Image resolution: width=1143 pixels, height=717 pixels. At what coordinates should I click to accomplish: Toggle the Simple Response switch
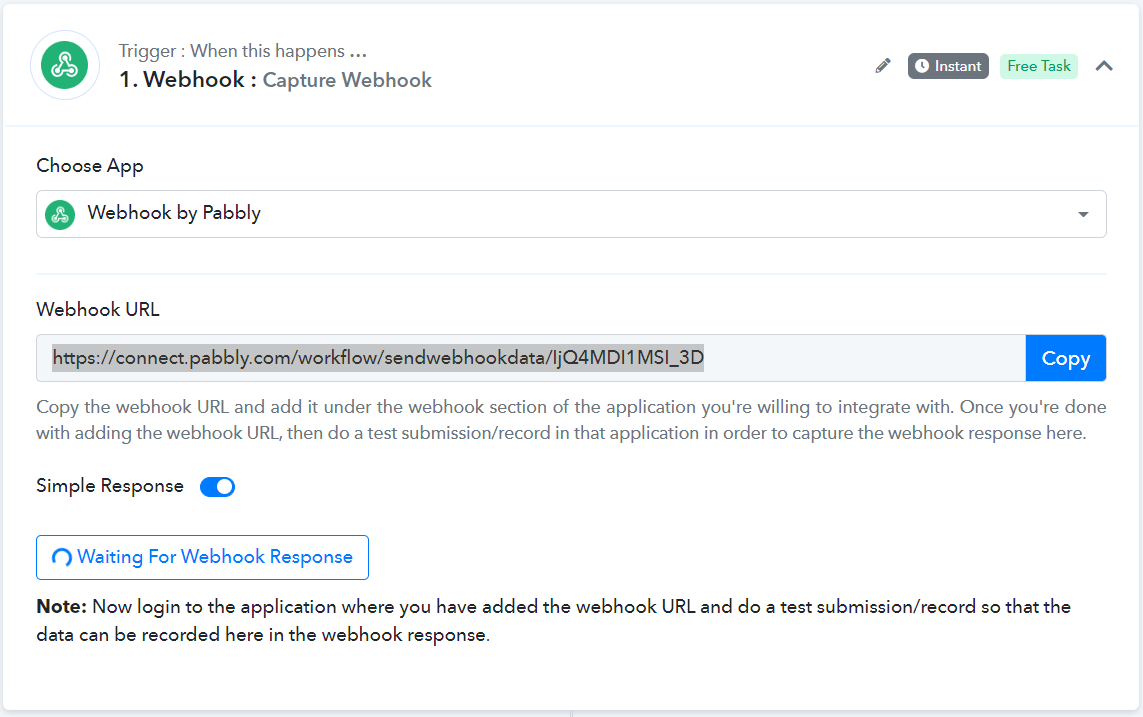click(x=217, y=487)
